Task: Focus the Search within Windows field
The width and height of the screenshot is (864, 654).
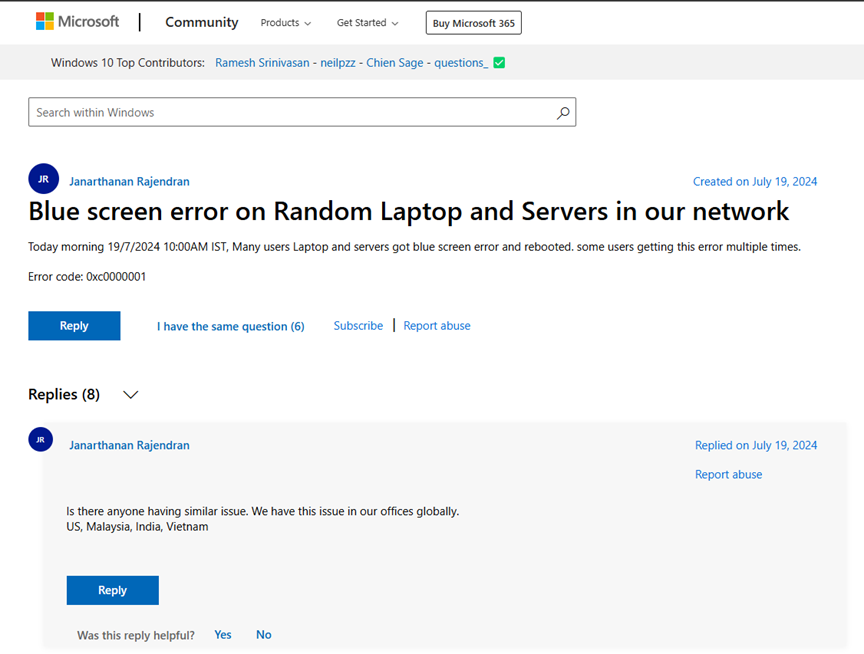Action: (x=290, y=113)
